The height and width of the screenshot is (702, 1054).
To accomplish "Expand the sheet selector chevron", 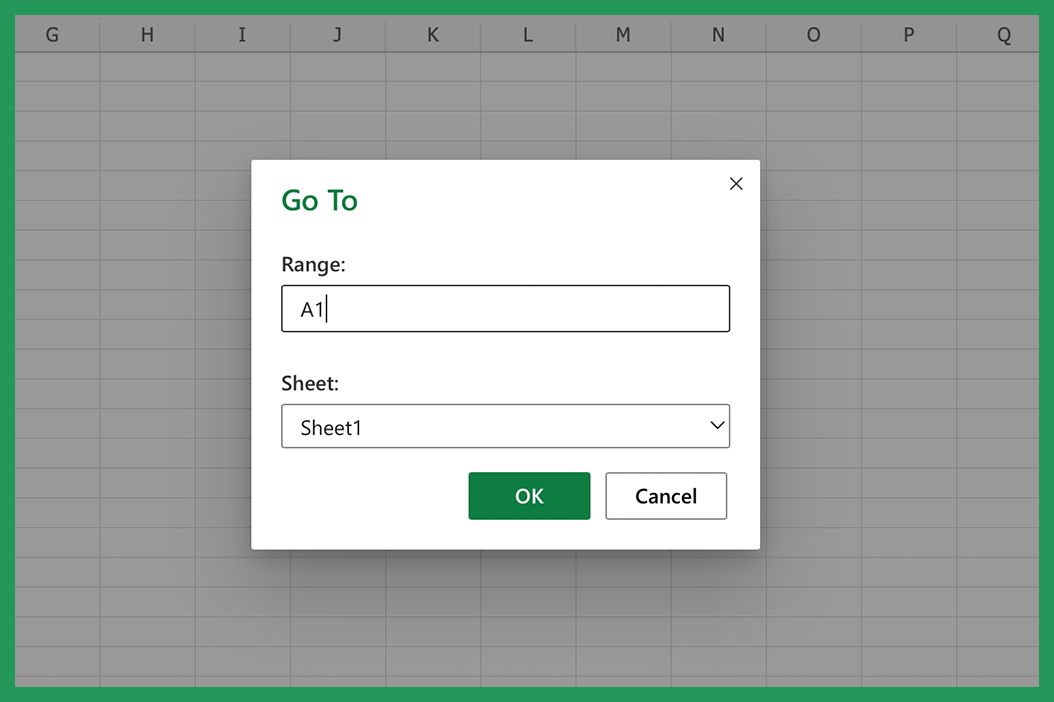I will 716,426.
